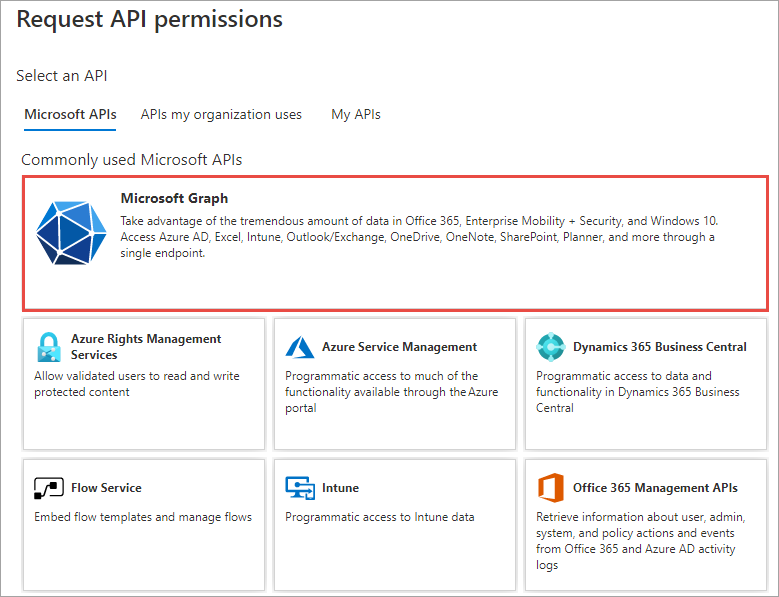Click 'functionality in Dynamics 365 Business Central' text

click(x=637, y=400)
